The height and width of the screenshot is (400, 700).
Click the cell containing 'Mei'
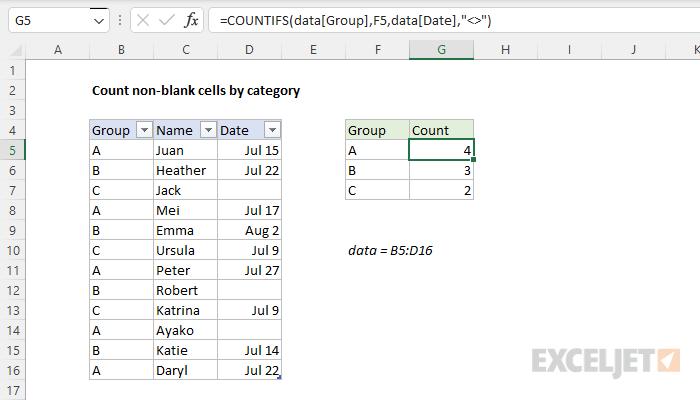pyautogui.click(x=186, y=210)
